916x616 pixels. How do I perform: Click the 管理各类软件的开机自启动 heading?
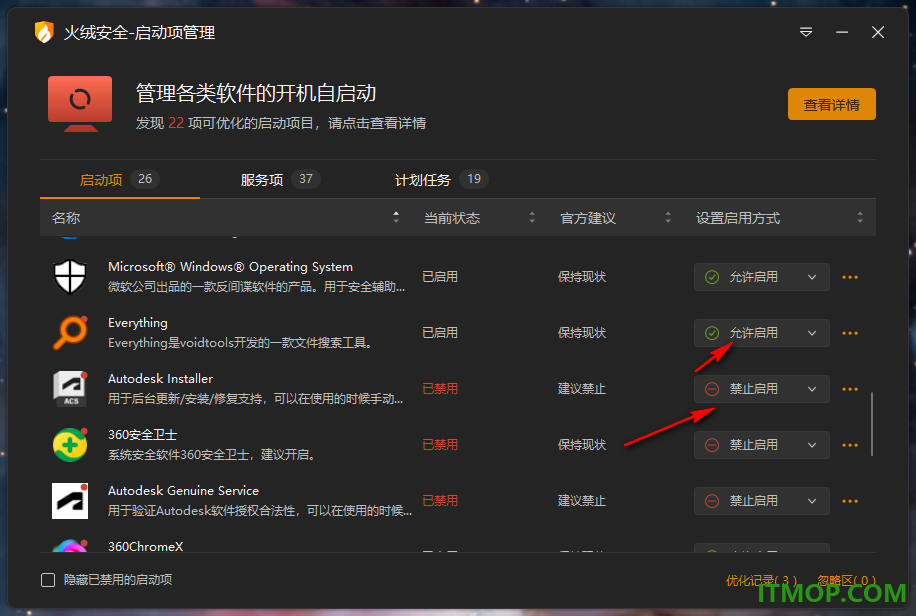(256, 94)
